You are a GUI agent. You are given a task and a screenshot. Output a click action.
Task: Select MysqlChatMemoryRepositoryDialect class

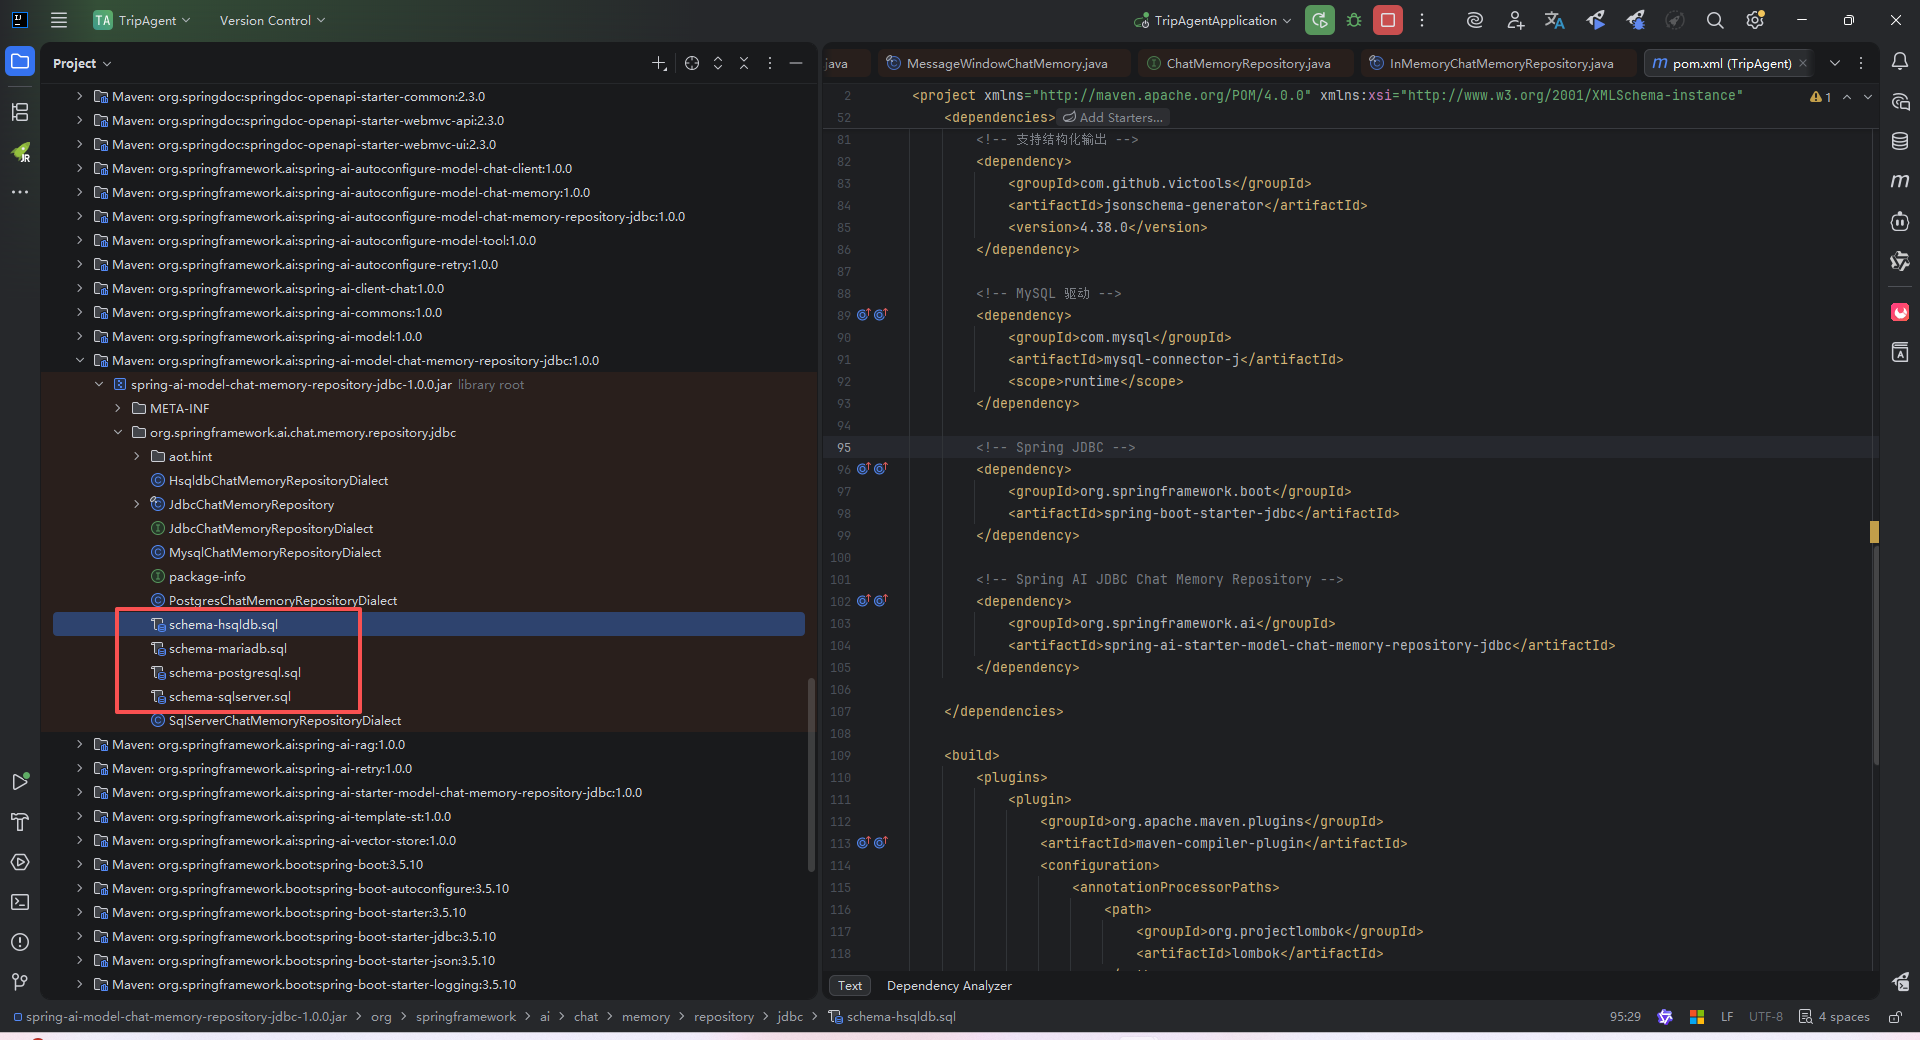click(275, 553)
